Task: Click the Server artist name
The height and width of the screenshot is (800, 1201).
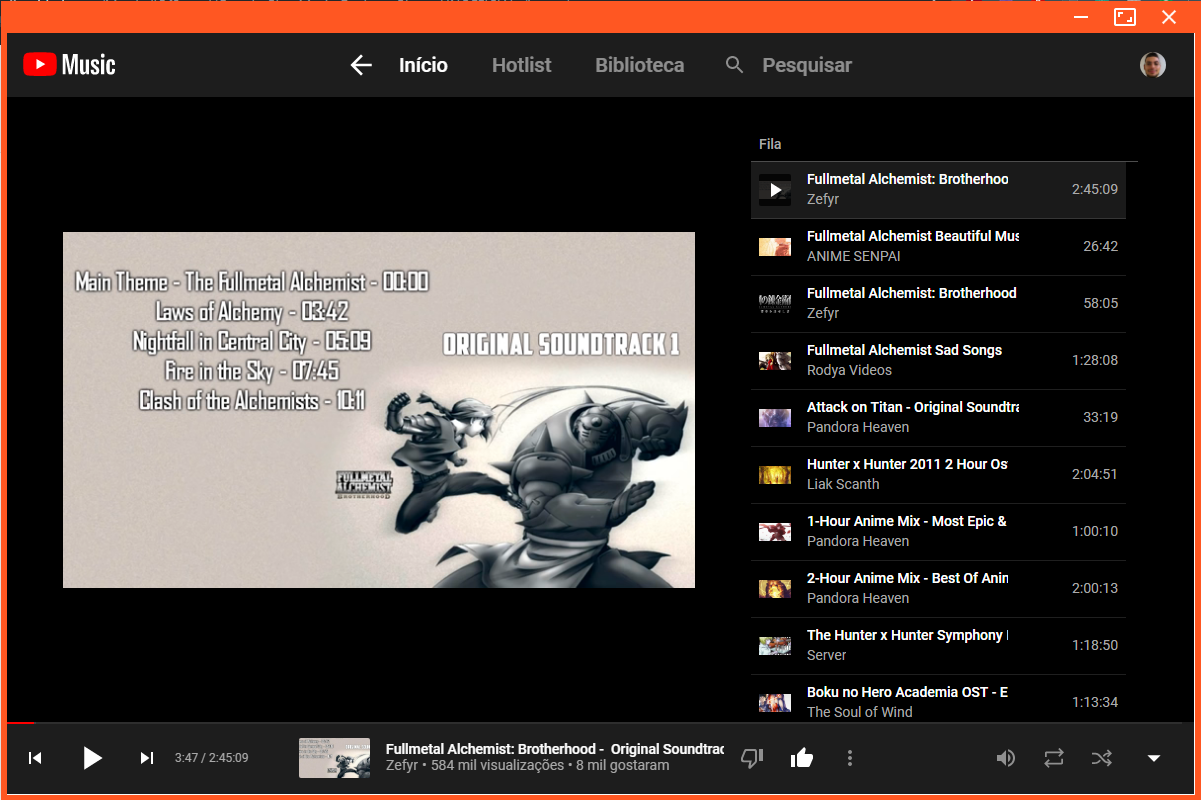Action: tap(827, 655)
